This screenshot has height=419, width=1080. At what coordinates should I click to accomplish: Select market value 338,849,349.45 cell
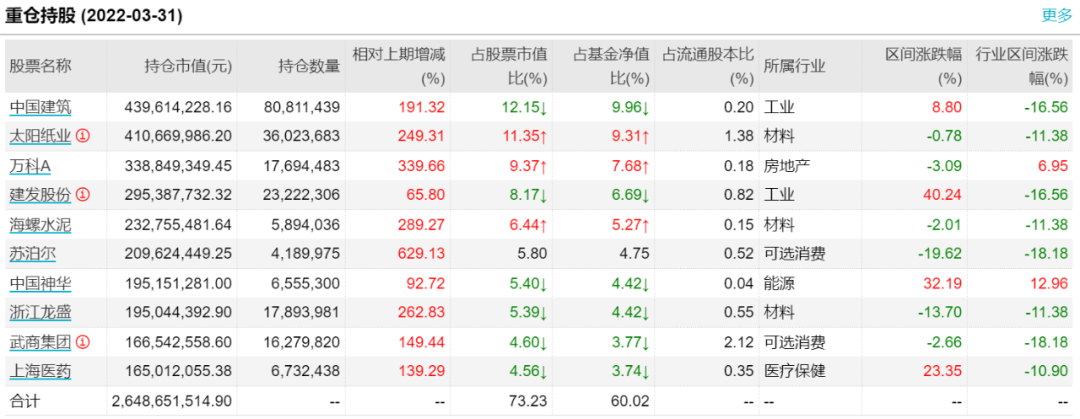178,166
